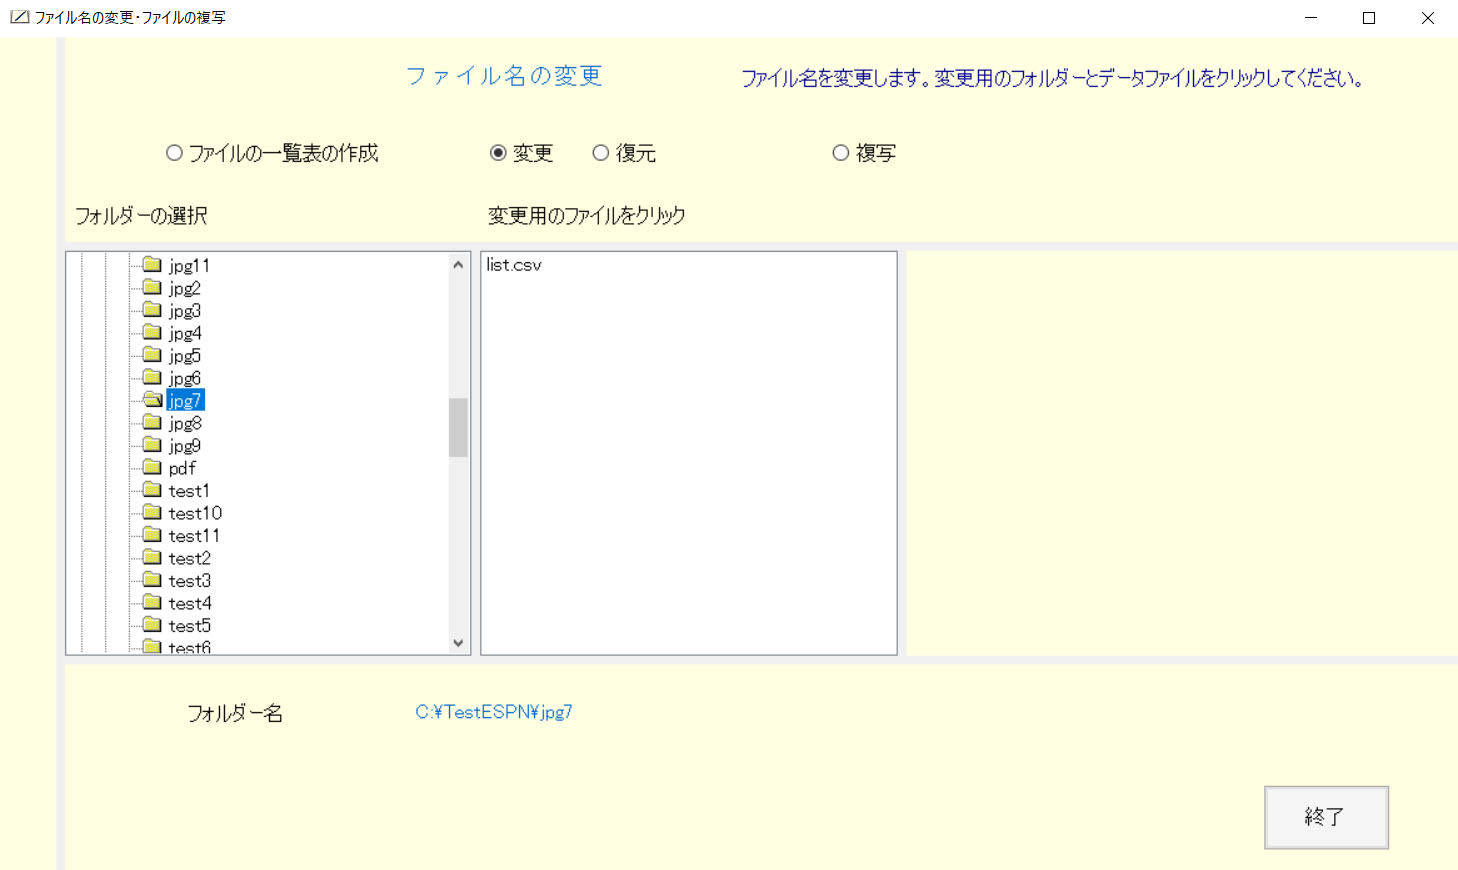Maximize the application window
1458x870 pixels.
coord(1369,18)
